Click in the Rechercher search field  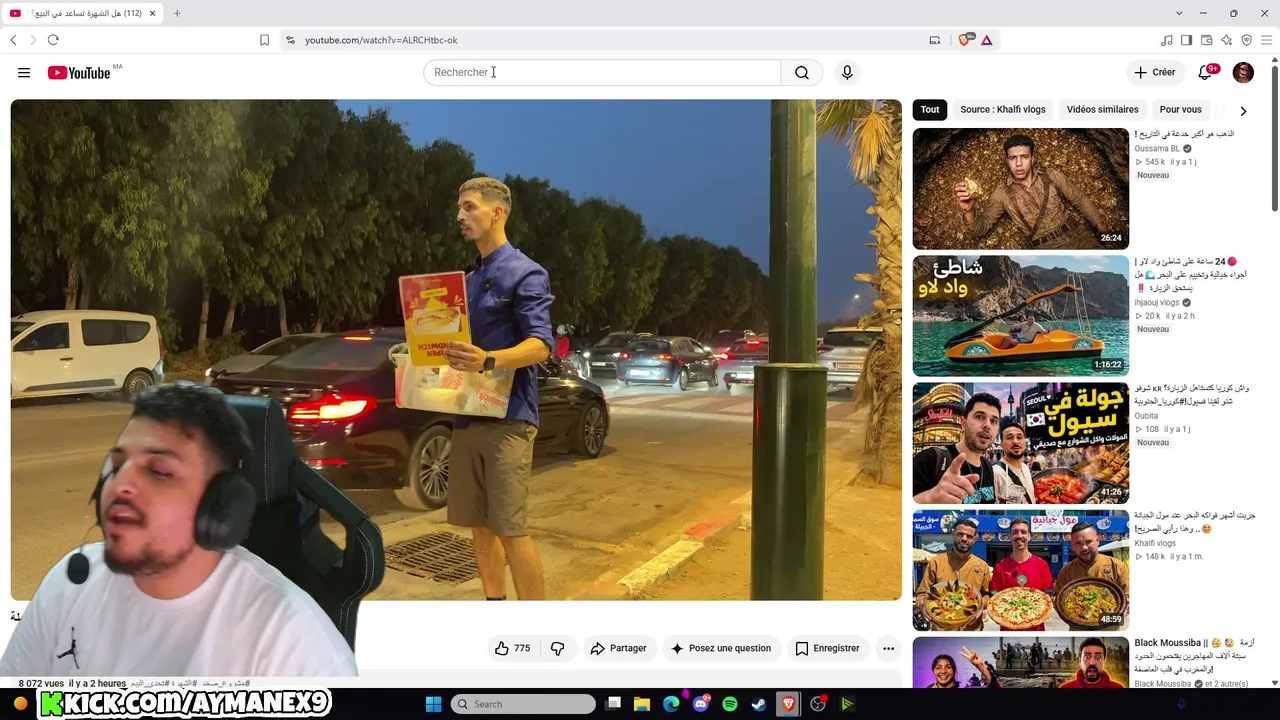602,72
